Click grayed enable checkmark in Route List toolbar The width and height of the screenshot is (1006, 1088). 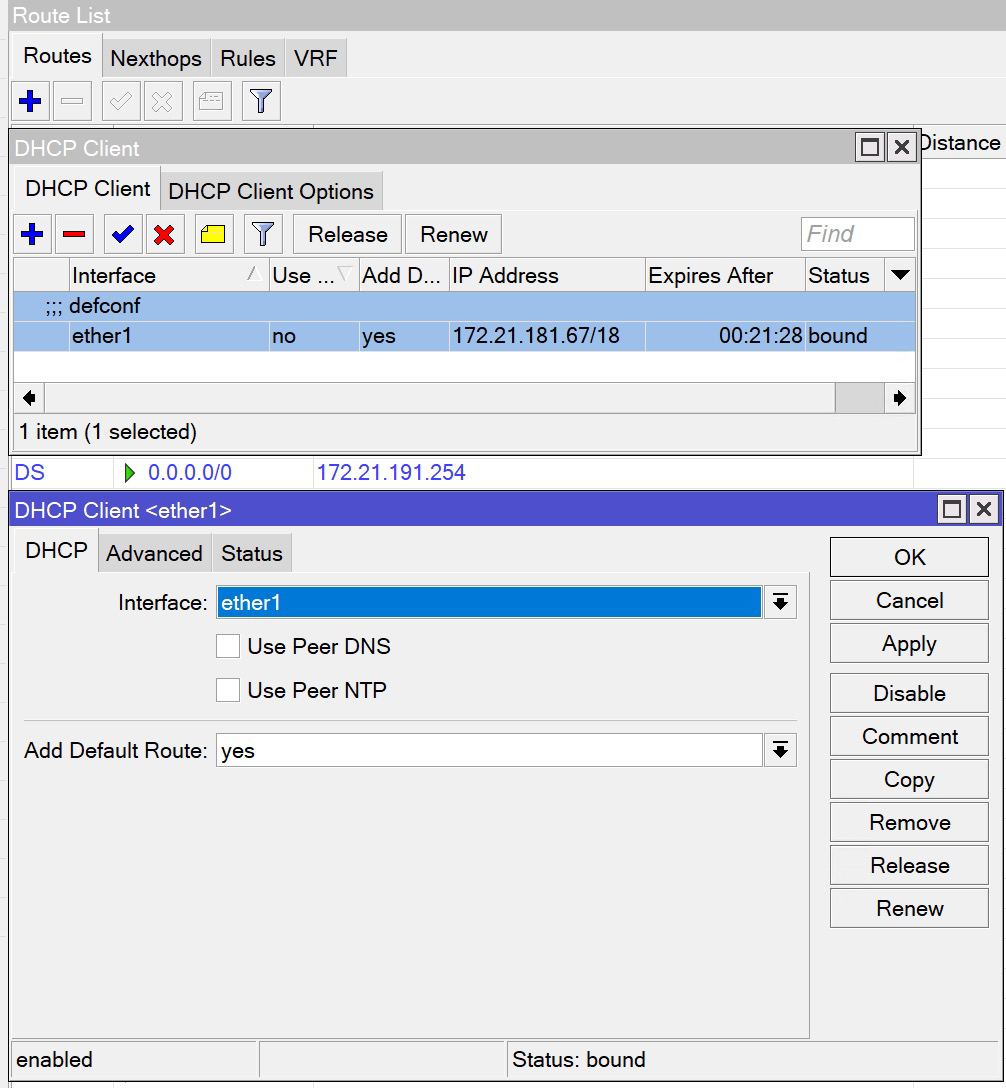[121, 101]
